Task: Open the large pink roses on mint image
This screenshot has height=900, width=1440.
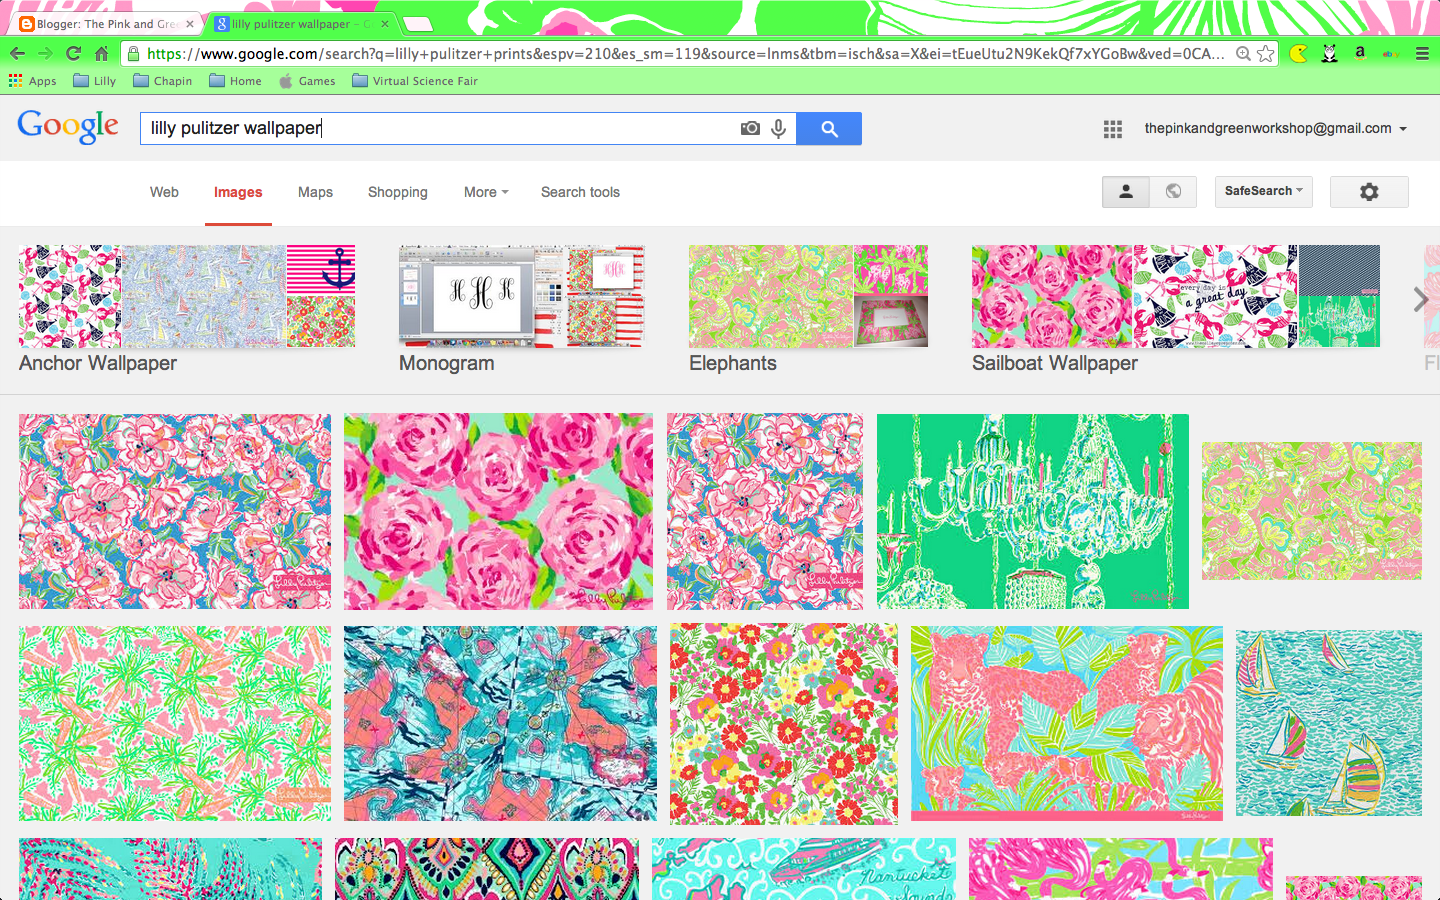Action: coord(498,512)
